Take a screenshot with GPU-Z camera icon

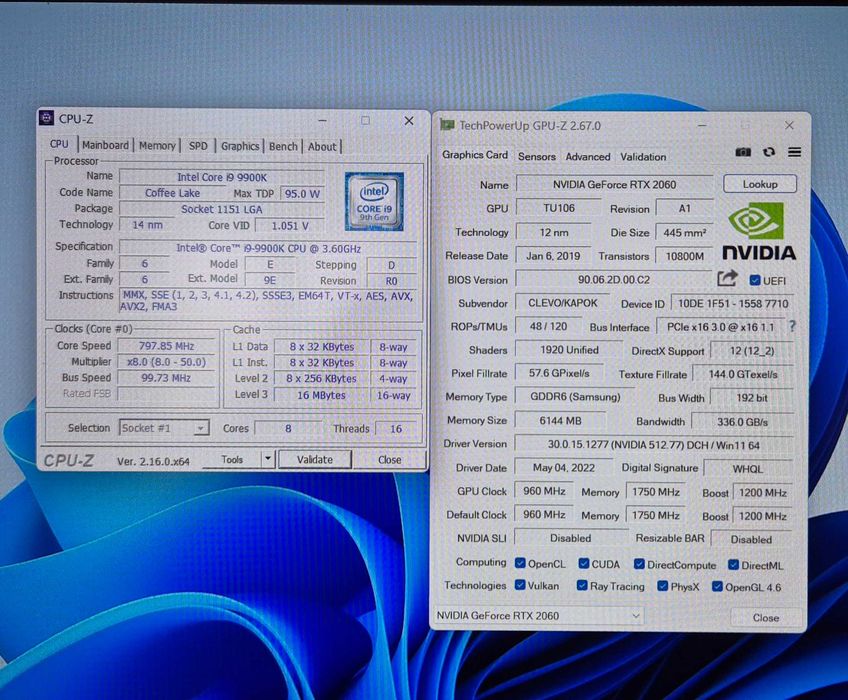coord(743,152)
